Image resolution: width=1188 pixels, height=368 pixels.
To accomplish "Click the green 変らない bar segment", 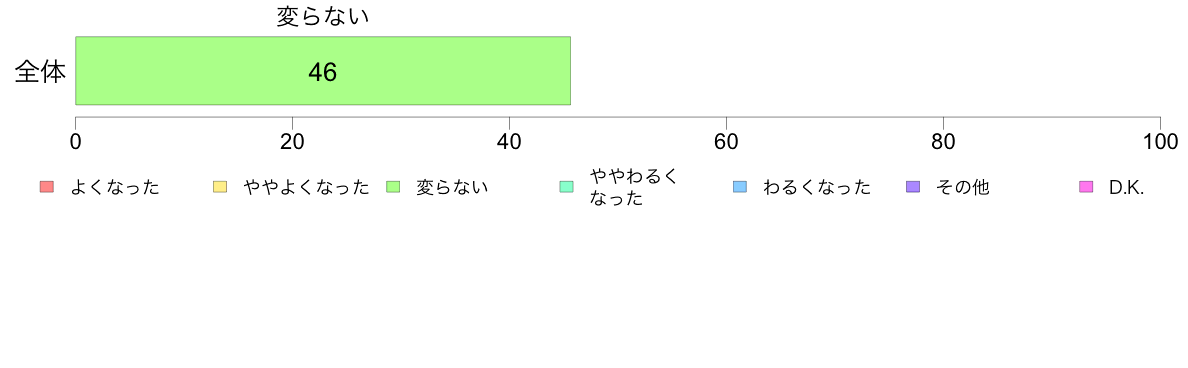I will [x=323, y=70].
